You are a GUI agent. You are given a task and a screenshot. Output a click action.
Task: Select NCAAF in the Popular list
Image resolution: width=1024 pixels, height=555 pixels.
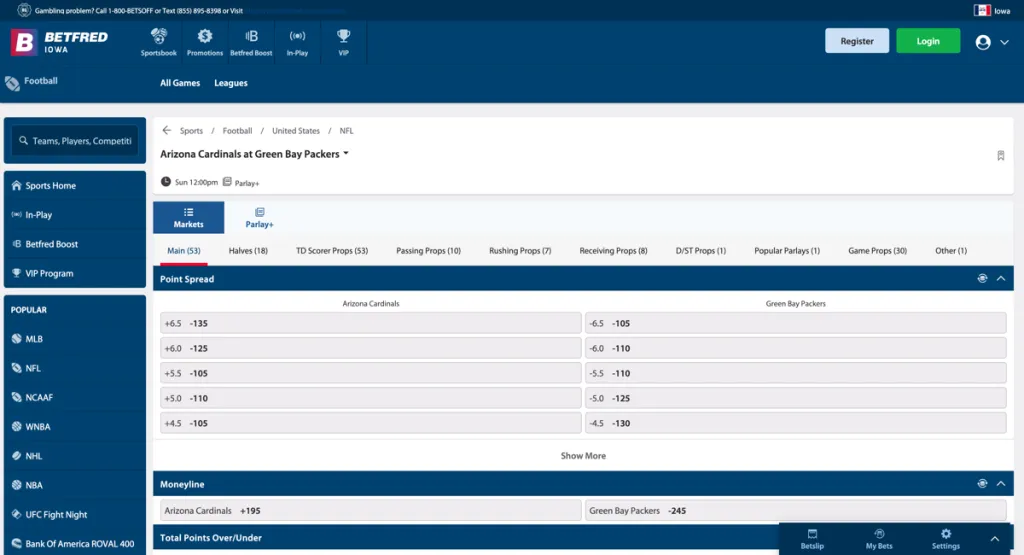coord(75,398)
